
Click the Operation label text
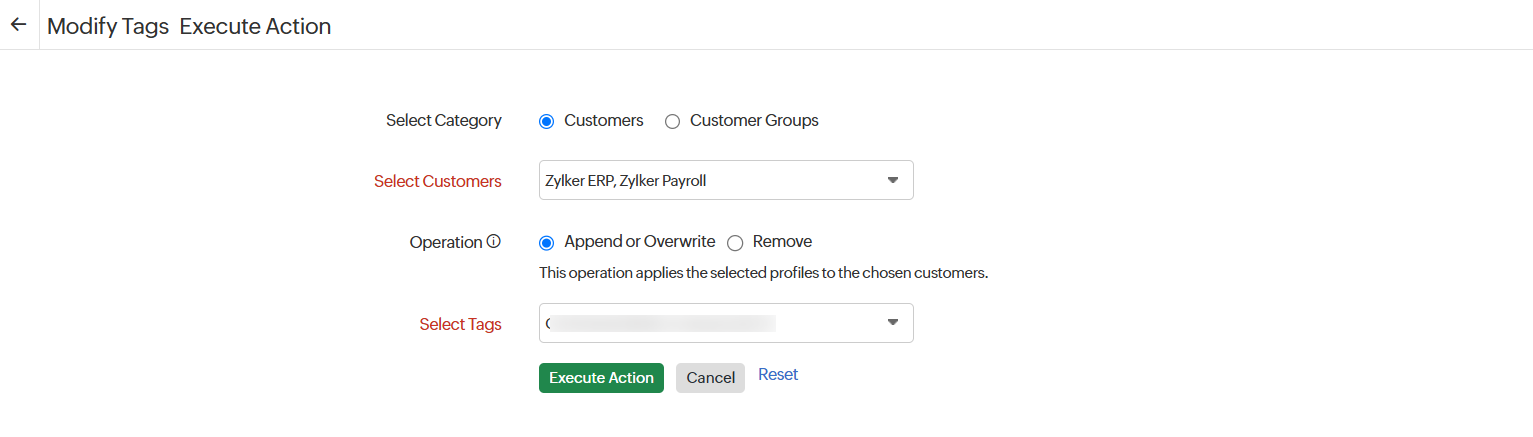point(445,242)
